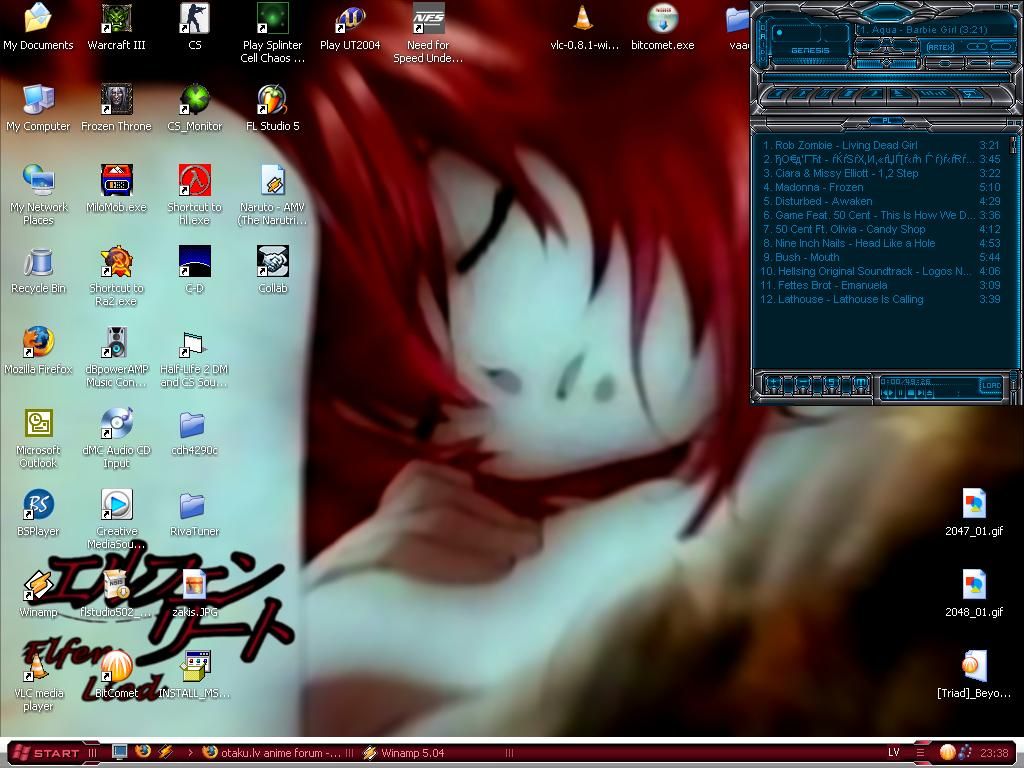Select the 2048_01.gif file
Image resolution: width=1024 pixels, height=768 pixels.
point(974,594)
